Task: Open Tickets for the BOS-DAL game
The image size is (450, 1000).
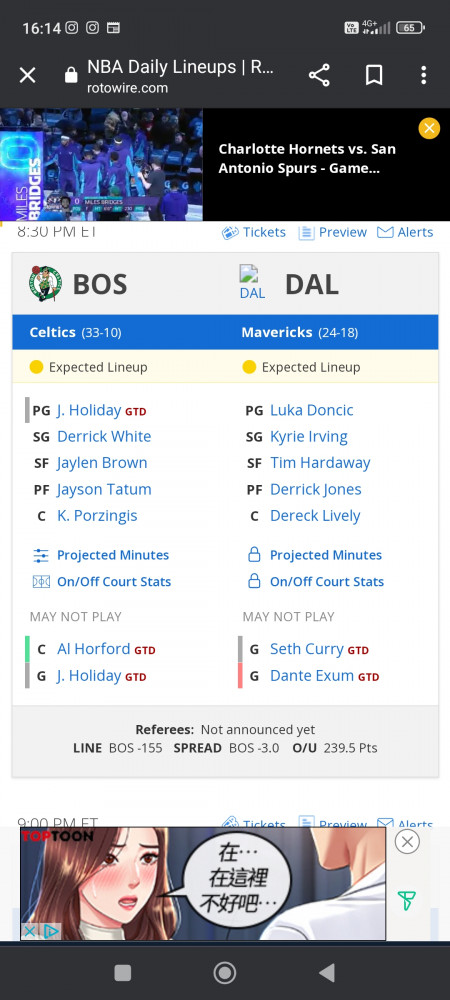Action: 254,232
